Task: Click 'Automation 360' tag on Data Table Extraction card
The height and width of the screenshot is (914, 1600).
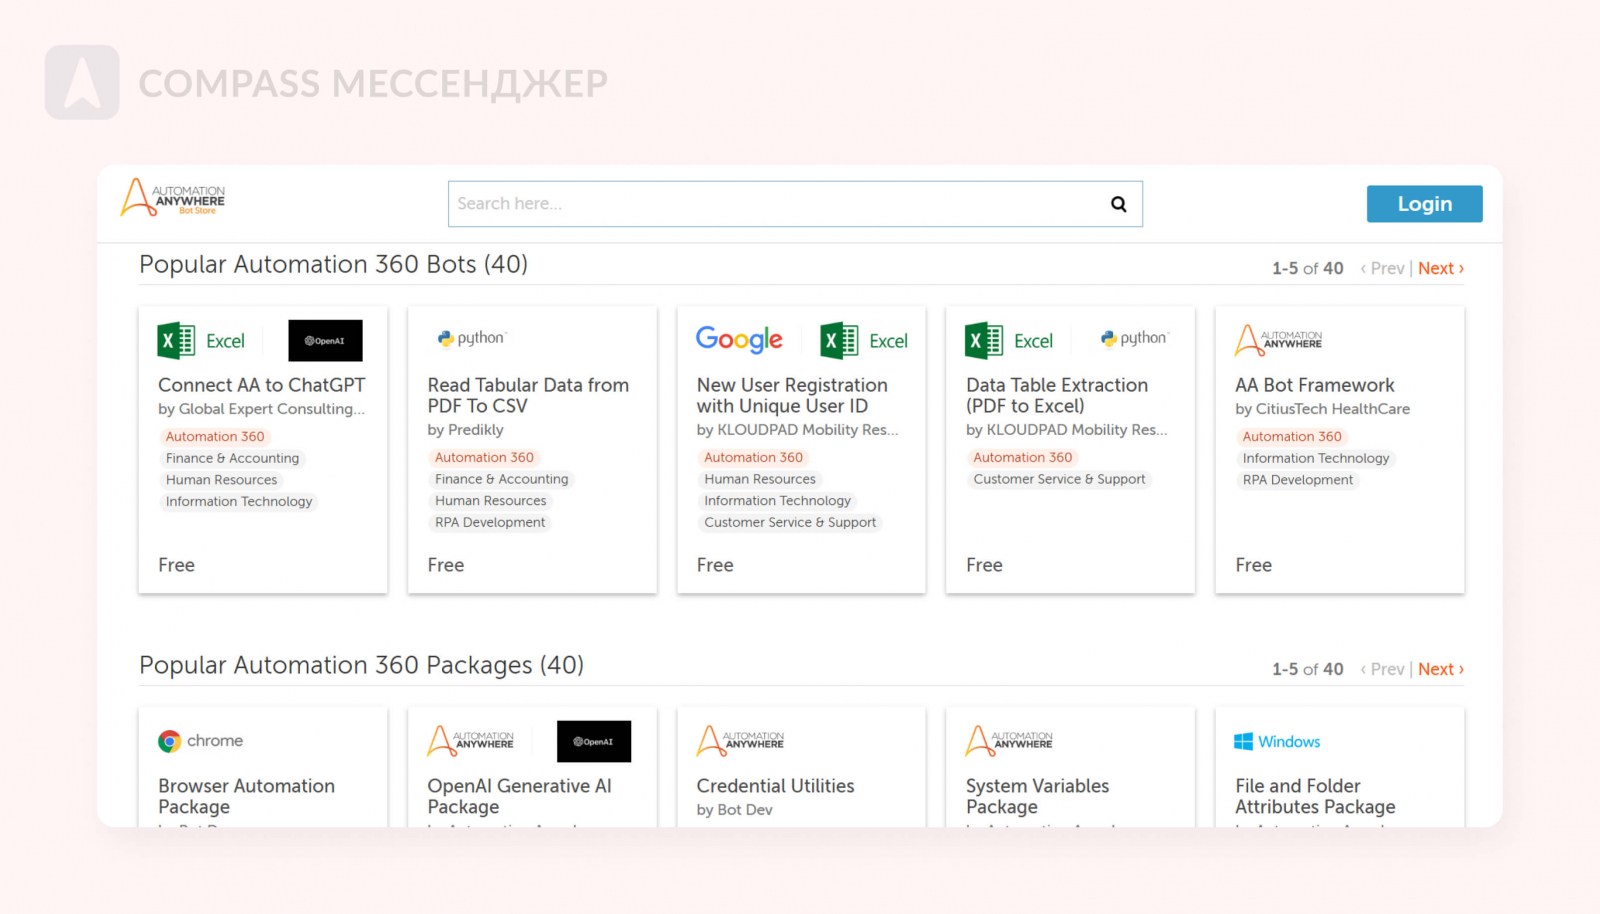Action: click(x=1022, y=458)
